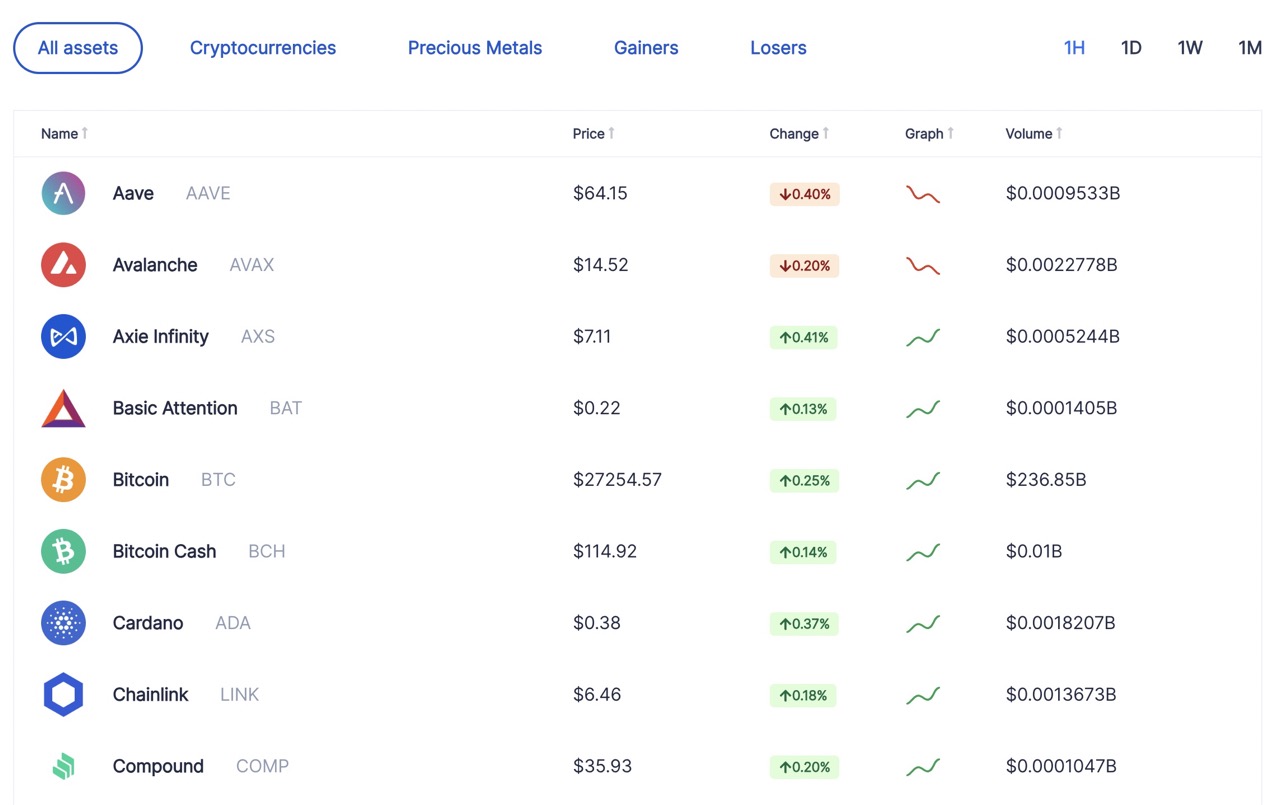Viewport: 1280px width, 805px height.
Task: Open the Chainlink green trend graph
Action: [923, 695]
